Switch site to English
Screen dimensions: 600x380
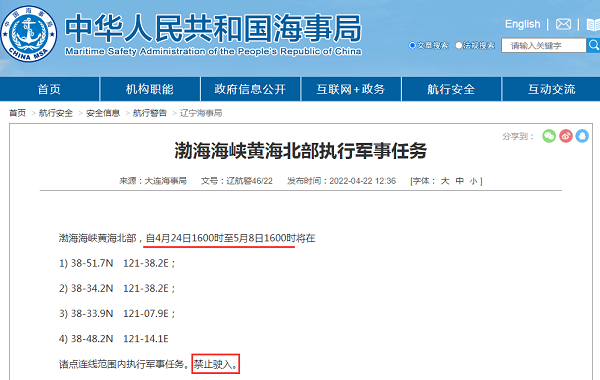coord(522,24)
